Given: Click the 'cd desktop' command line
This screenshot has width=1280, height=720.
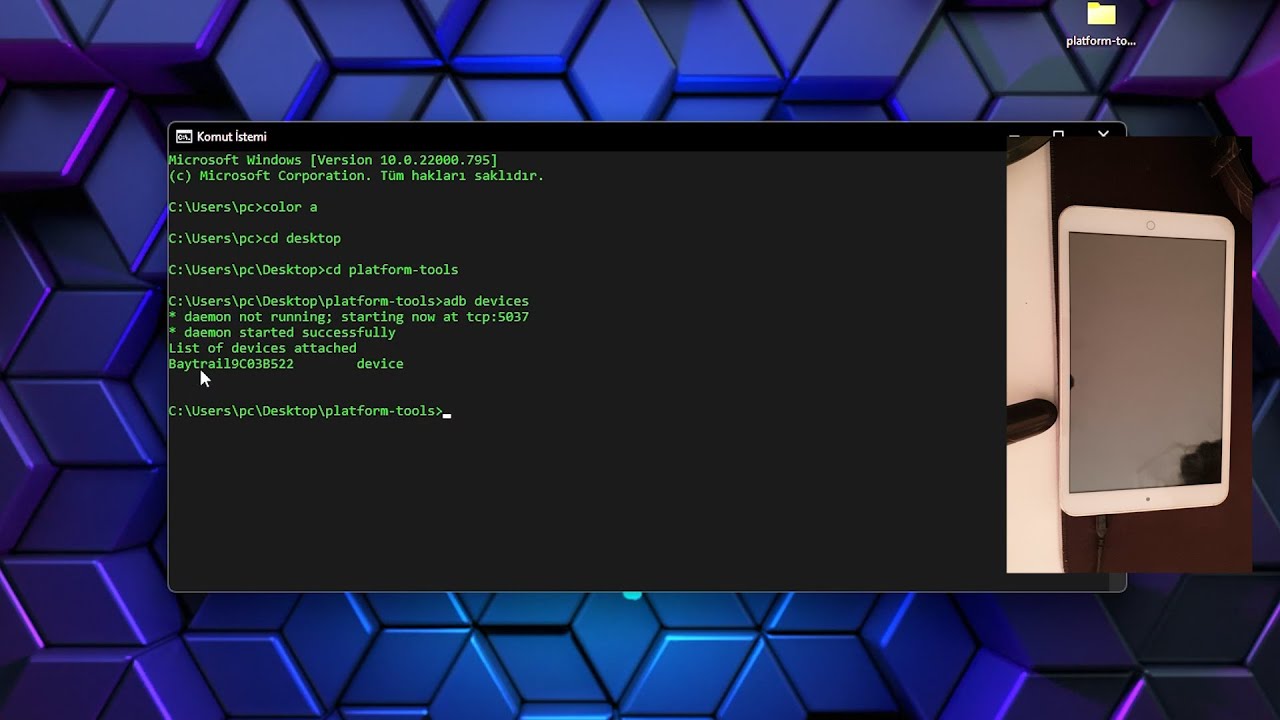Looking at the screenshot, I should (x=254, y=239).
